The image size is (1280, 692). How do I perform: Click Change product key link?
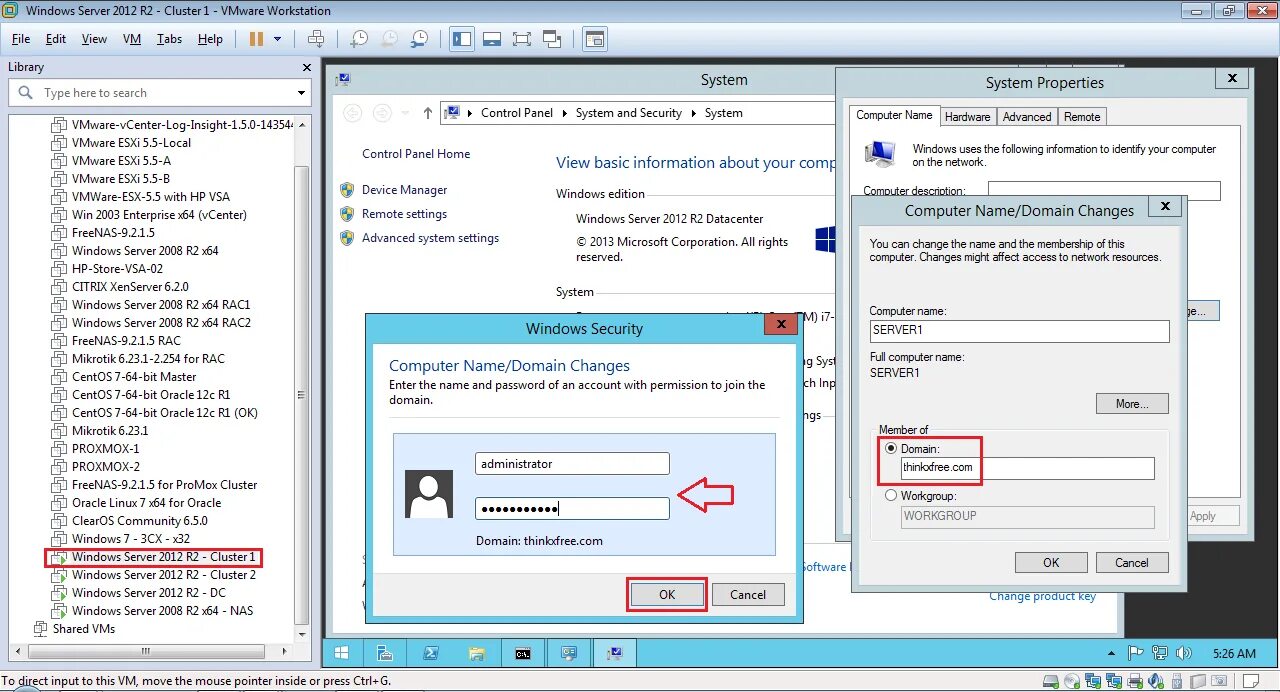(1042, 596)
